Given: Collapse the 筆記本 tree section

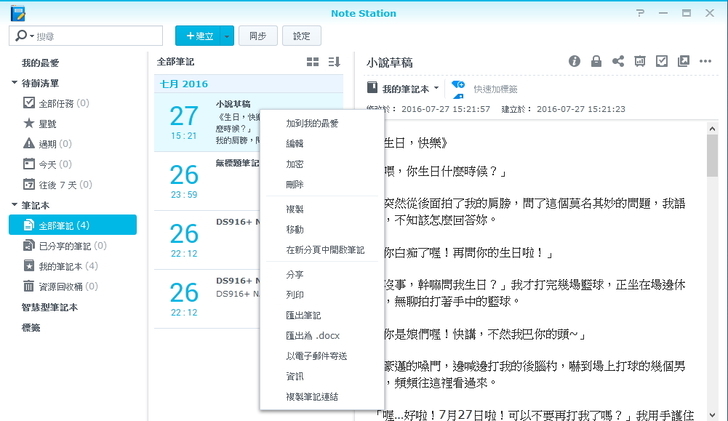Looking at the screenshot, I should tap(14, 205).
